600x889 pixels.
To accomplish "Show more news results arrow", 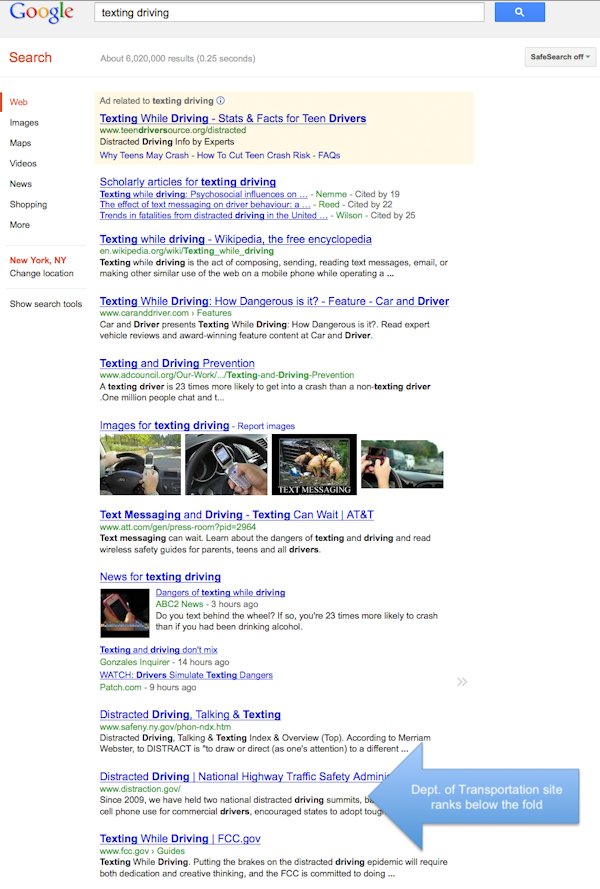I will point(462,681).
